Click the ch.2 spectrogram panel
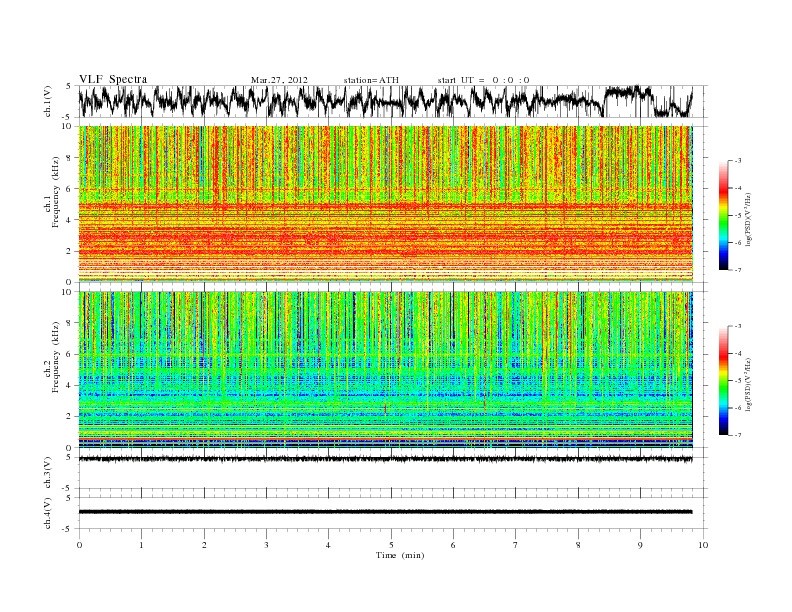The height and width of the screenshot is (612, 792). 385,370
